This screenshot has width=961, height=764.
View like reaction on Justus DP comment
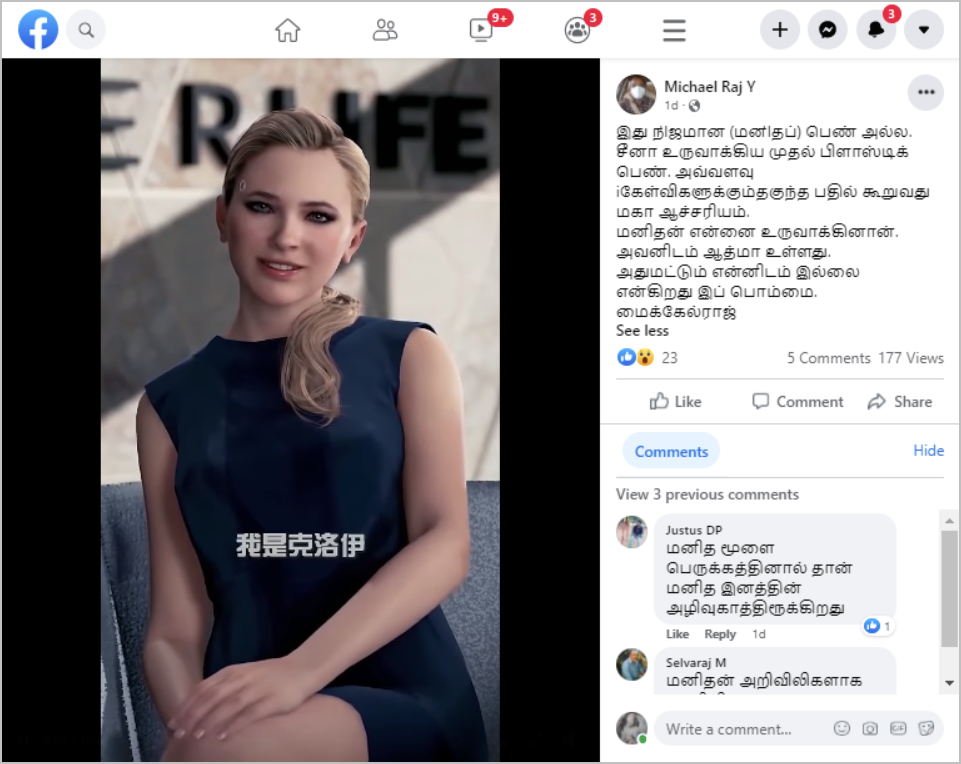877,626
